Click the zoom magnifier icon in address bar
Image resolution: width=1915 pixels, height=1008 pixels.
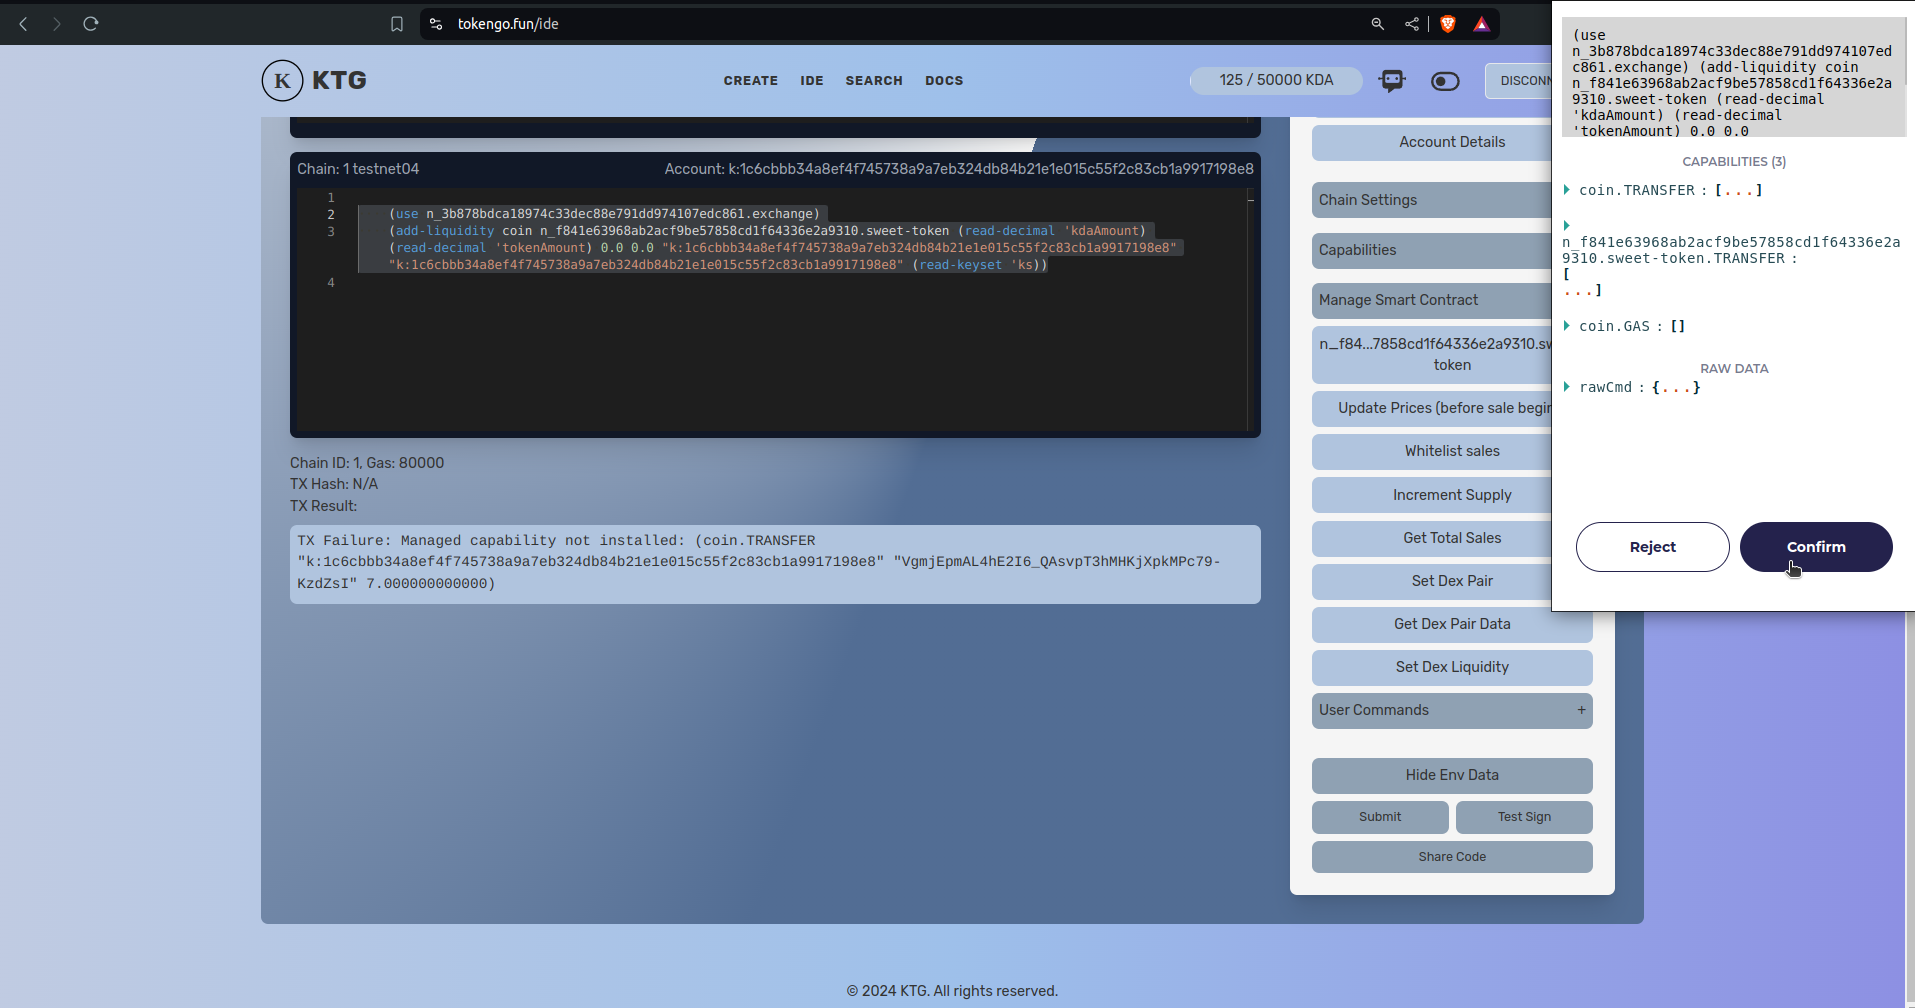(1378, 24)
